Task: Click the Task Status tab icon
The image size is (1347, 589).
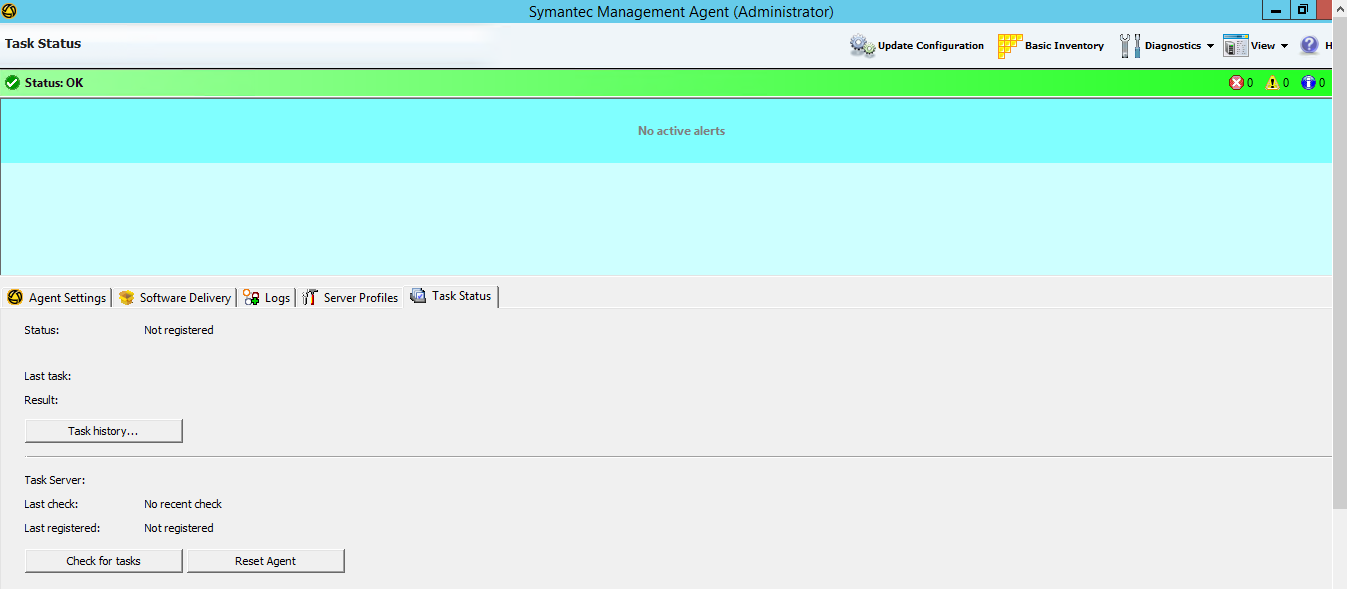Action: pos(419,296)
